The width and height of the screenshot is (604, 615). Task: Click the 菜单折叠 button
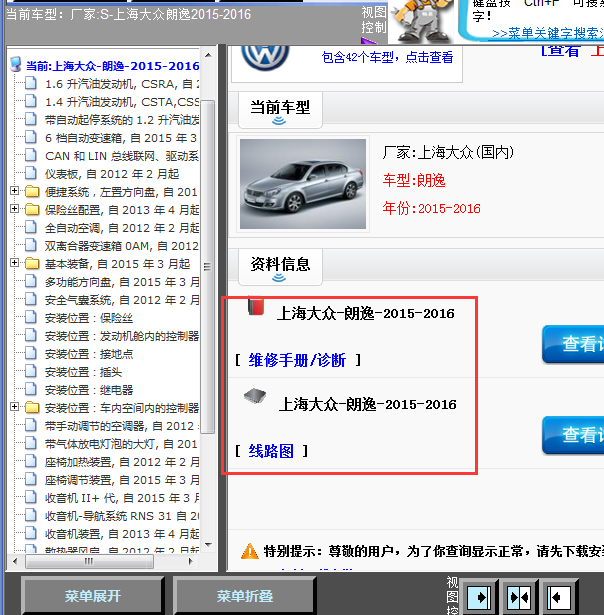click(x=245, y=596)
